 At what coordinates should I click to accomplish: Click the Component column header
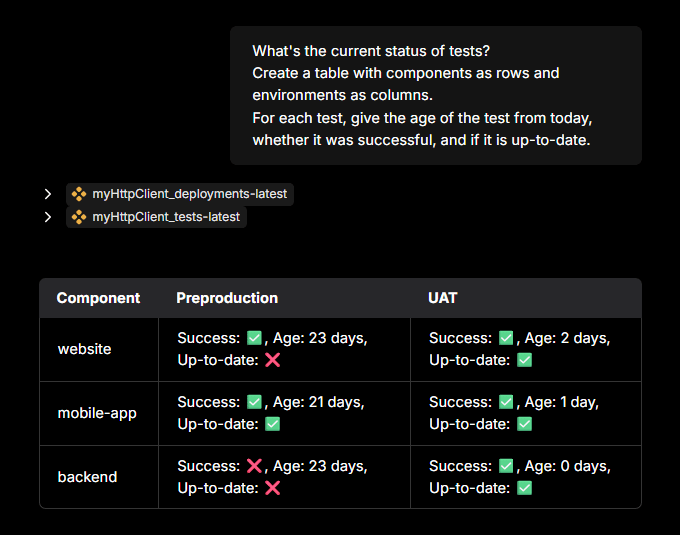98,298
